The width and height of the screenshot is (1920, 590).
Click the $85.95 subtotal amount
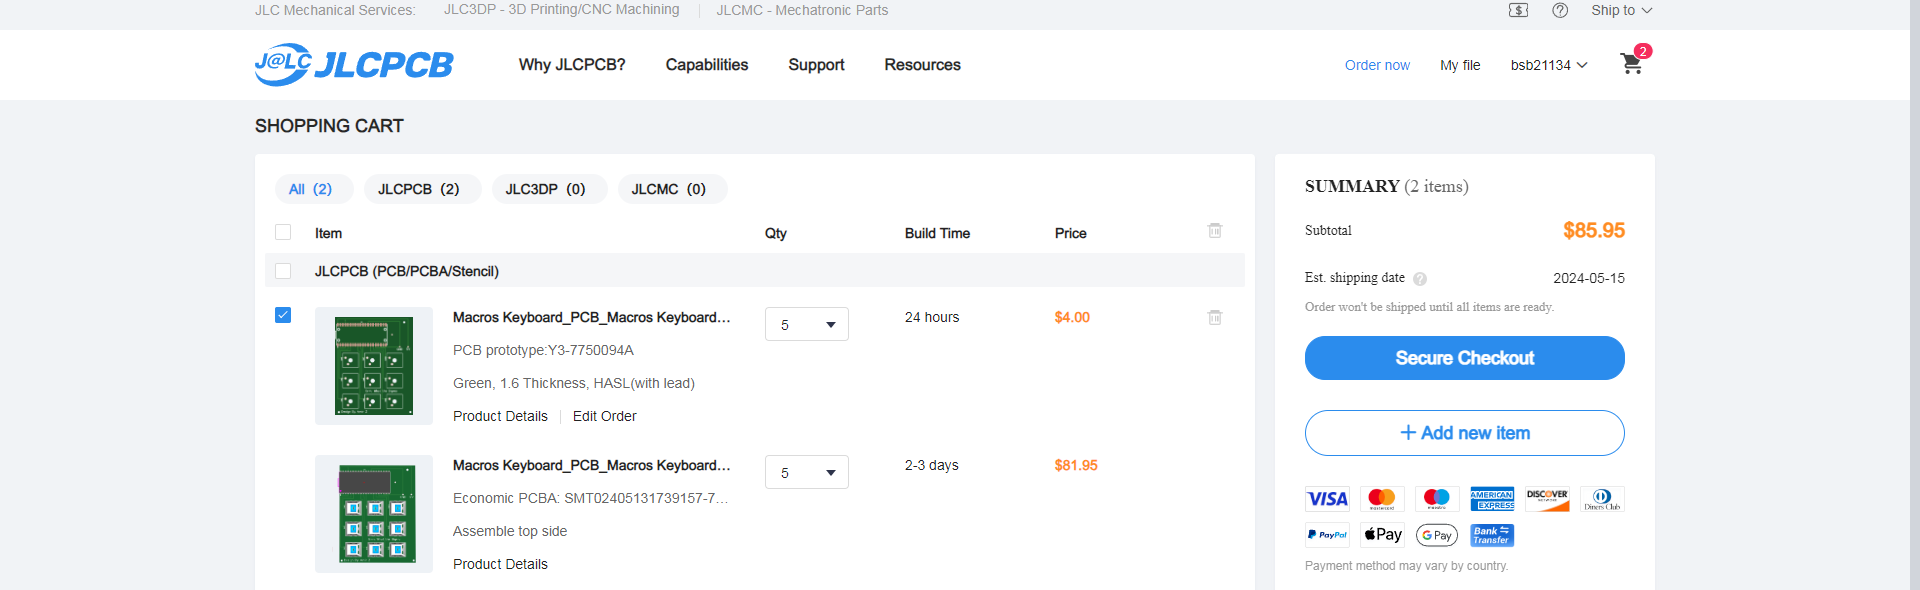tap(1594, 231)
